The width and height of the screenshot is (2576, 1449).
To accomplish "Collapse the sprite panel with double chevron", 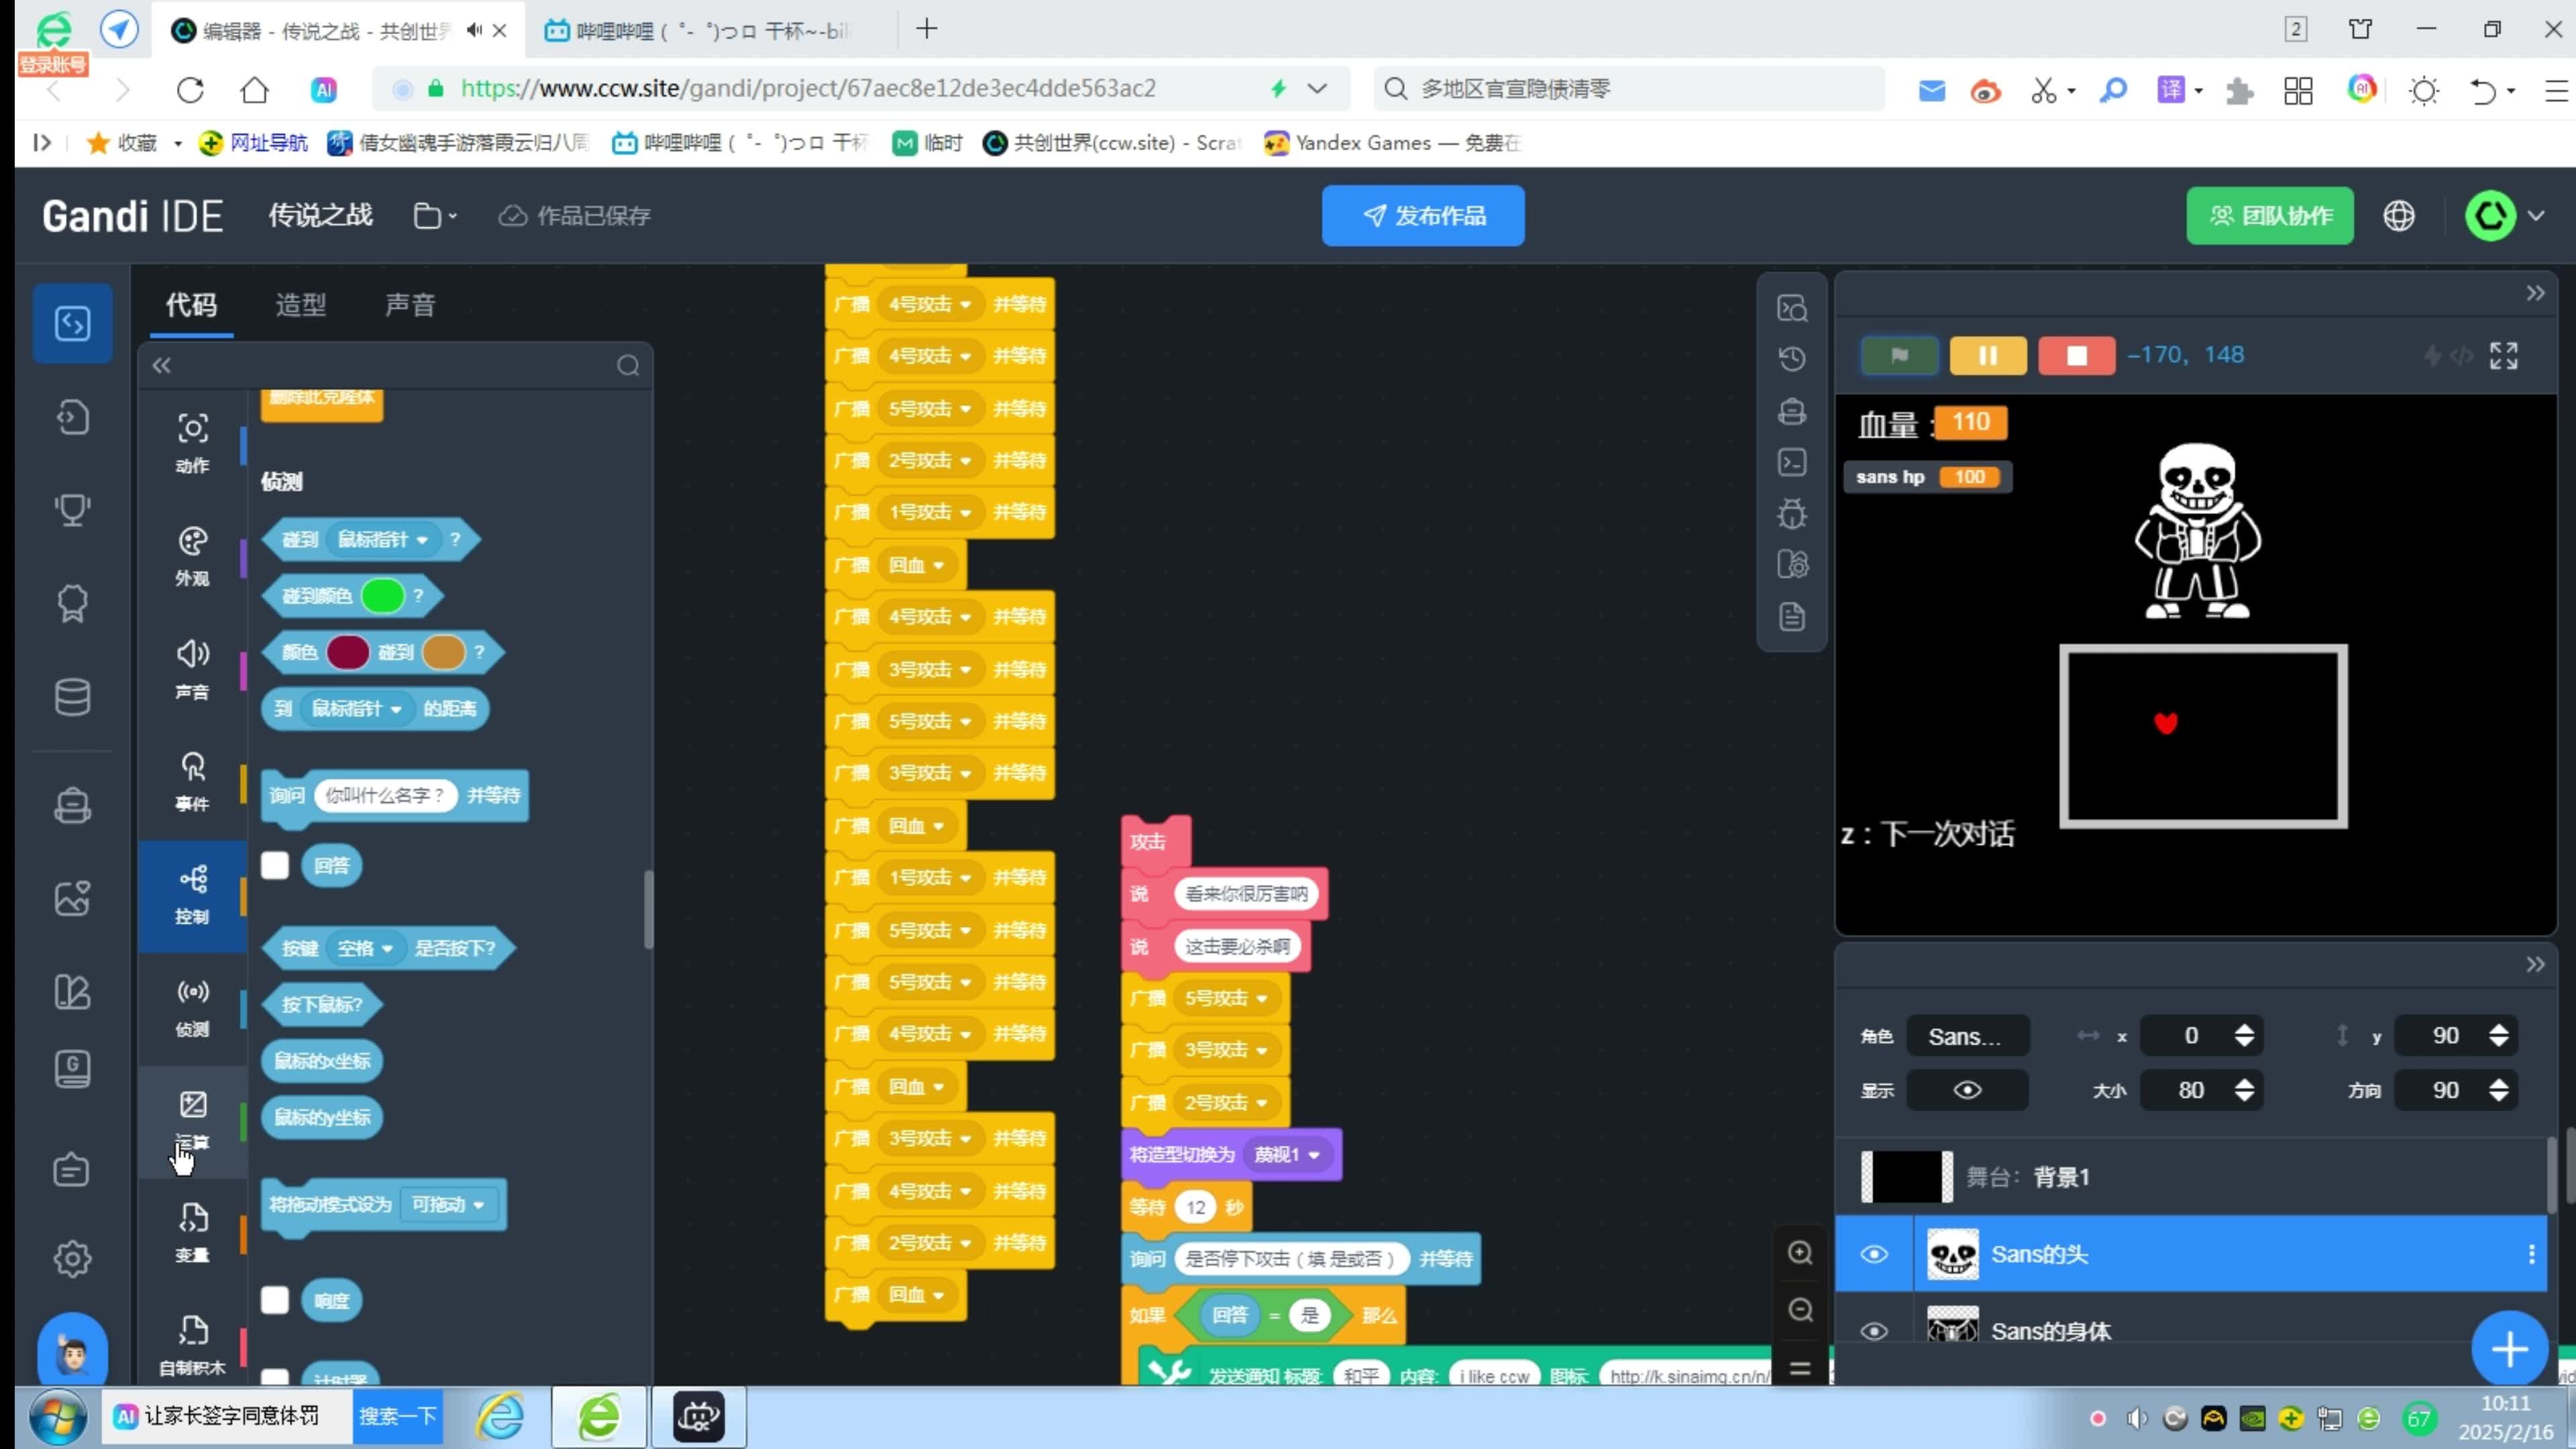I will 2535,965.
